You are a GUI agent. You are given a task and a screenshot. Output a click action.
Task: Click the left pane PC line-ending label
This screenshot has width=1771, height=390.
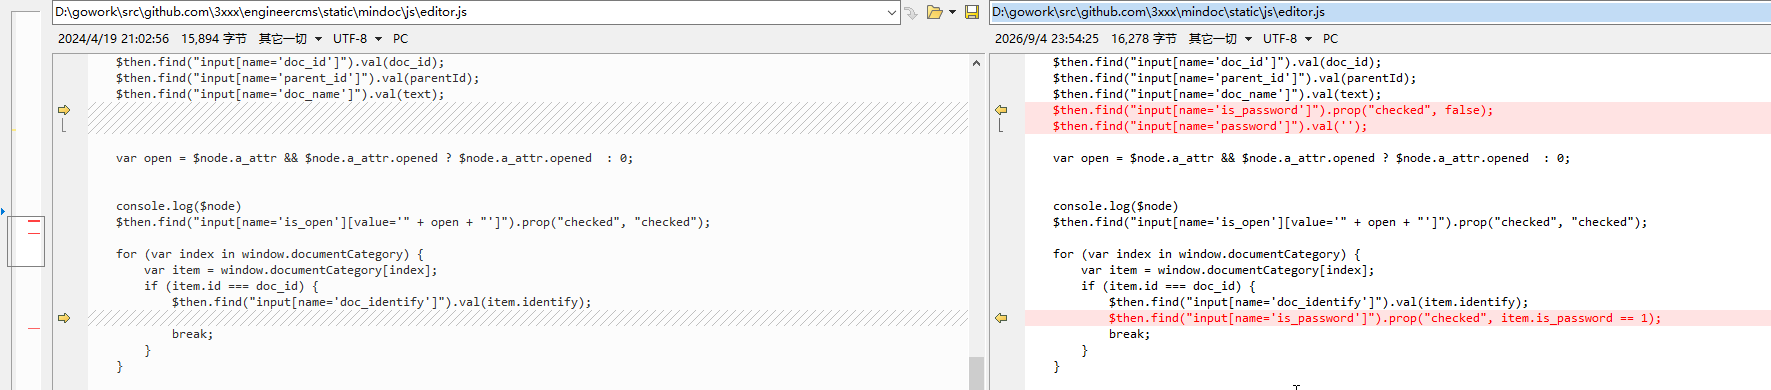click(x=400, y=39)
